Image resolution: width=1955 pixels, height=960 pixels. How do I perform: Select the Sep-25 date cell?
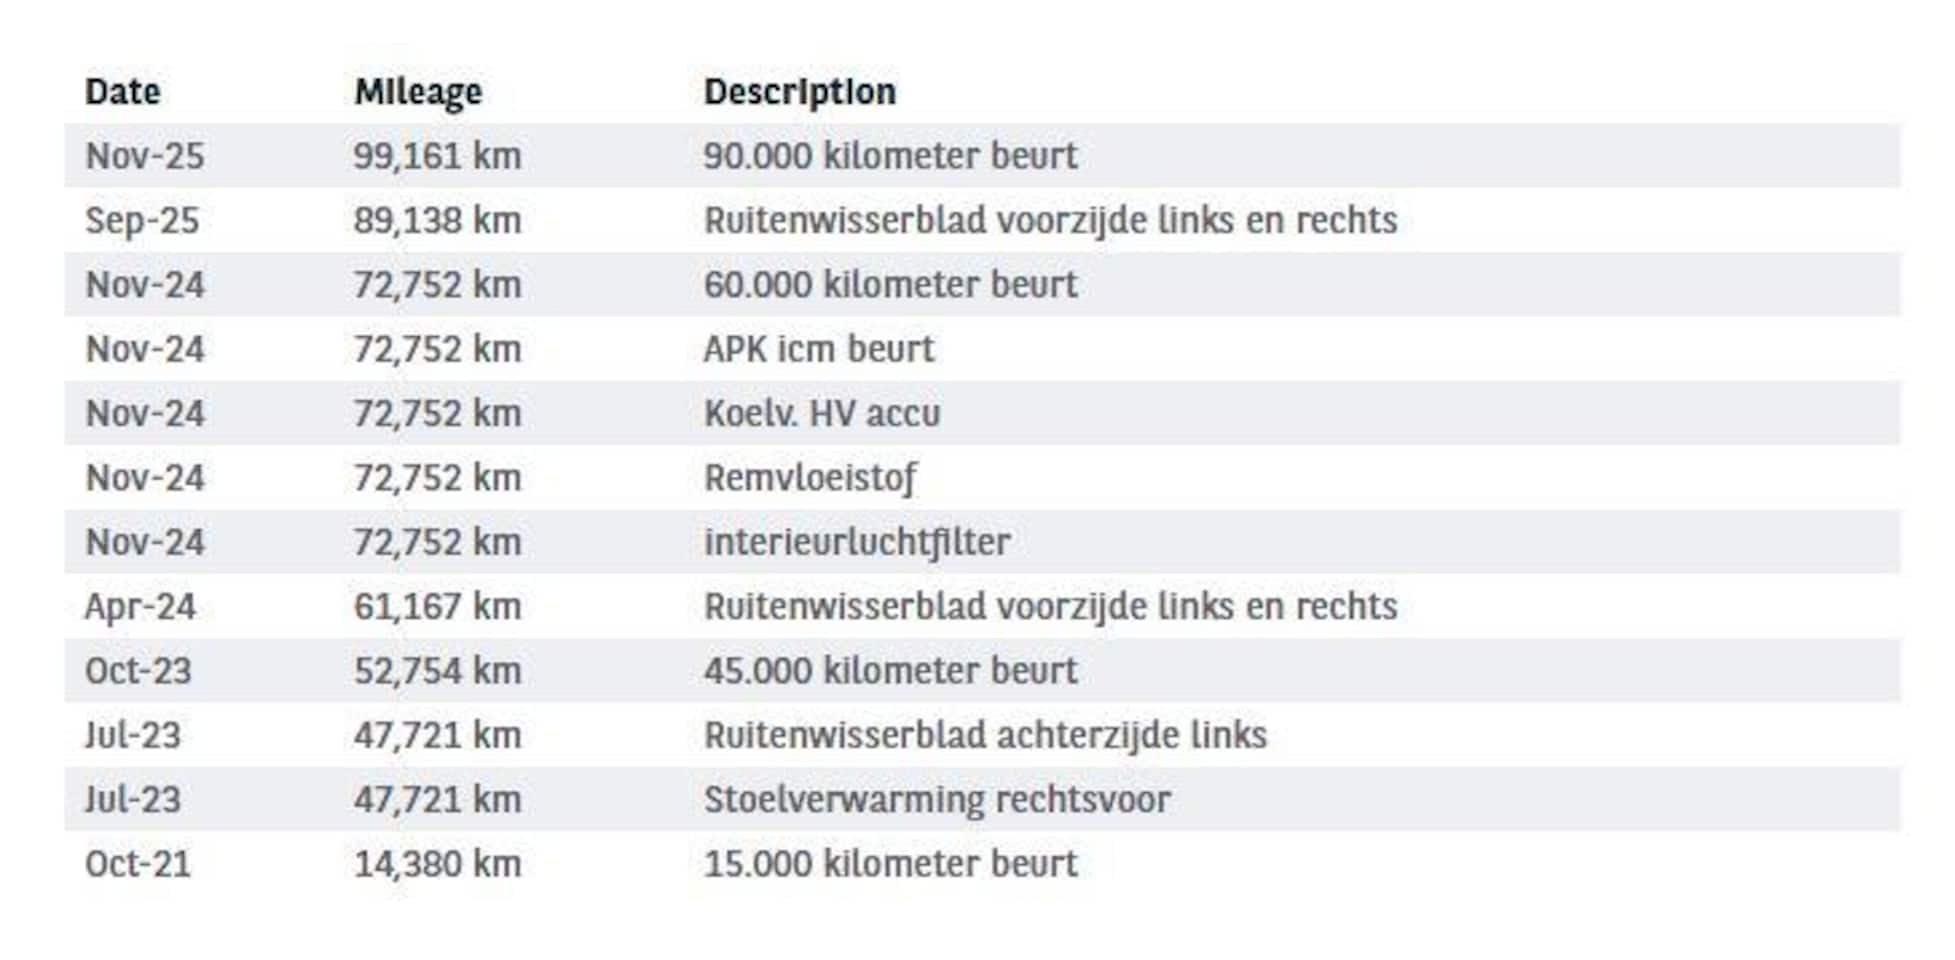coord(142,221)
